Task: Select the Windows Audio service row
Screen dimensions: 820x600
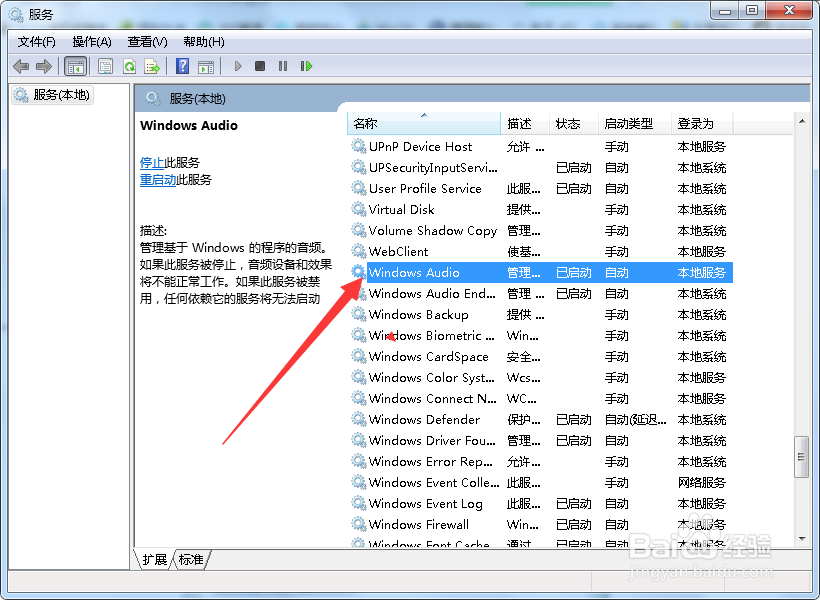Action: 540,272
